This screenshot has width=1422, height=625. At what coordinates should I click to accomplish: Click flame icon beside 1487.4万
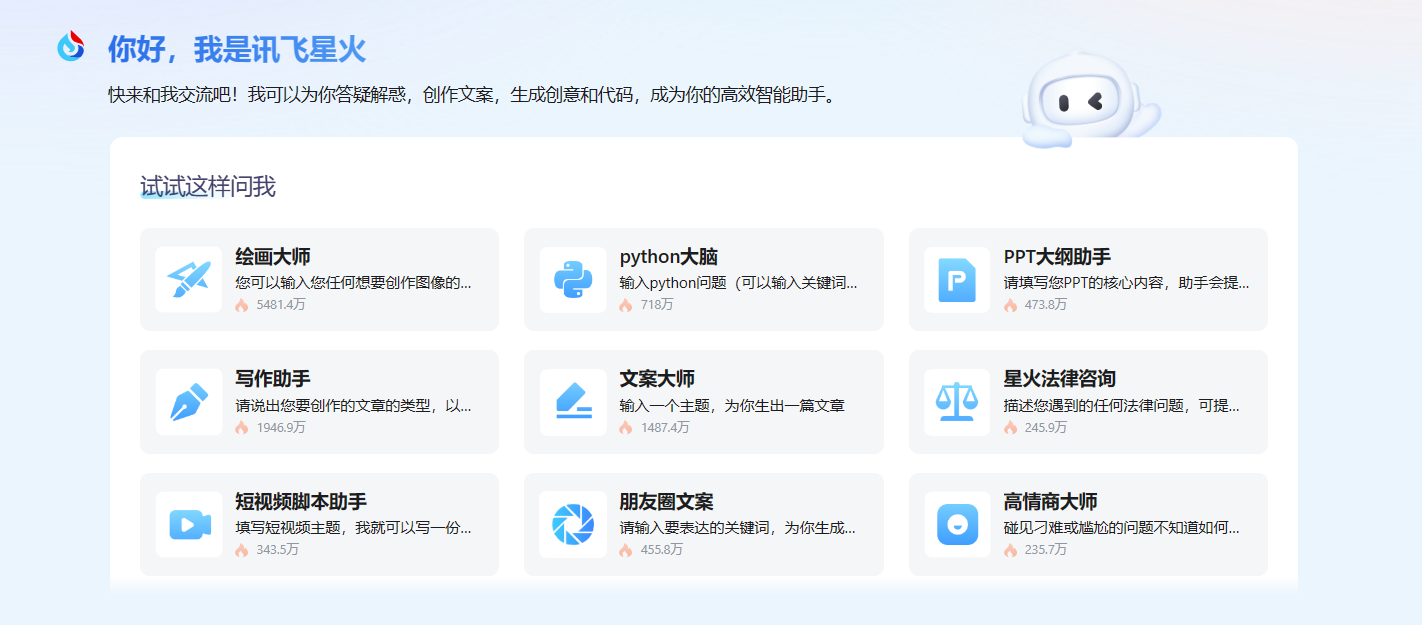[626, 428]
